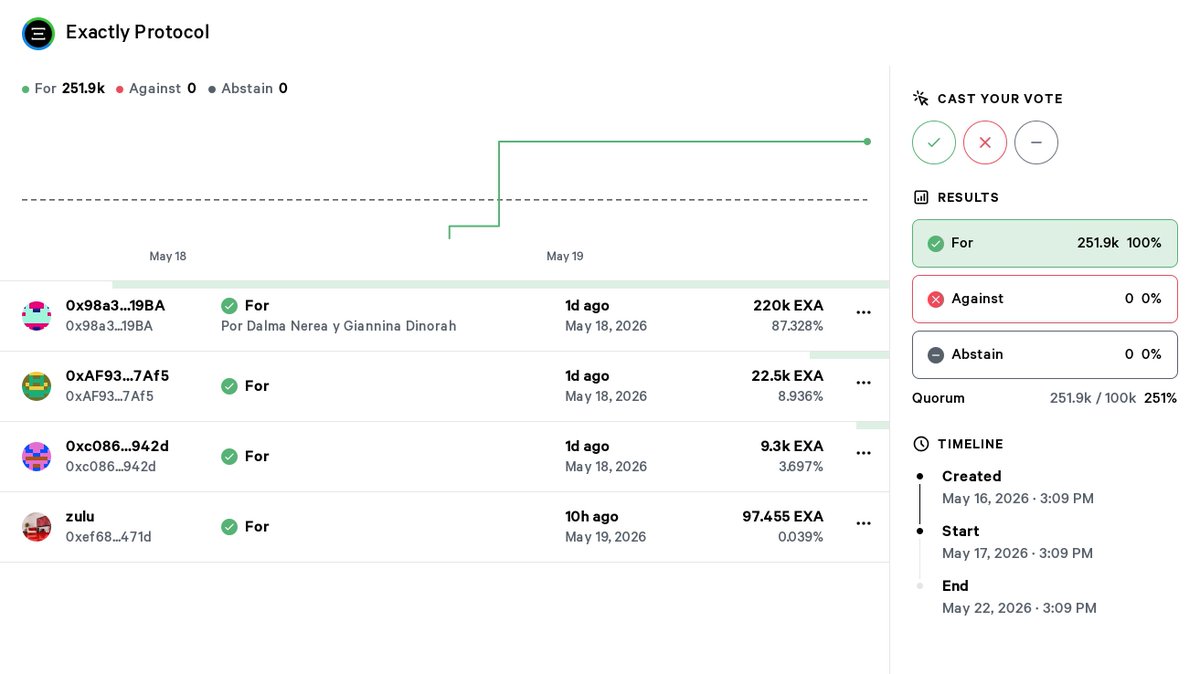Select the Against result row
The image size is (1200, 674).
(x=1045, y=299)
